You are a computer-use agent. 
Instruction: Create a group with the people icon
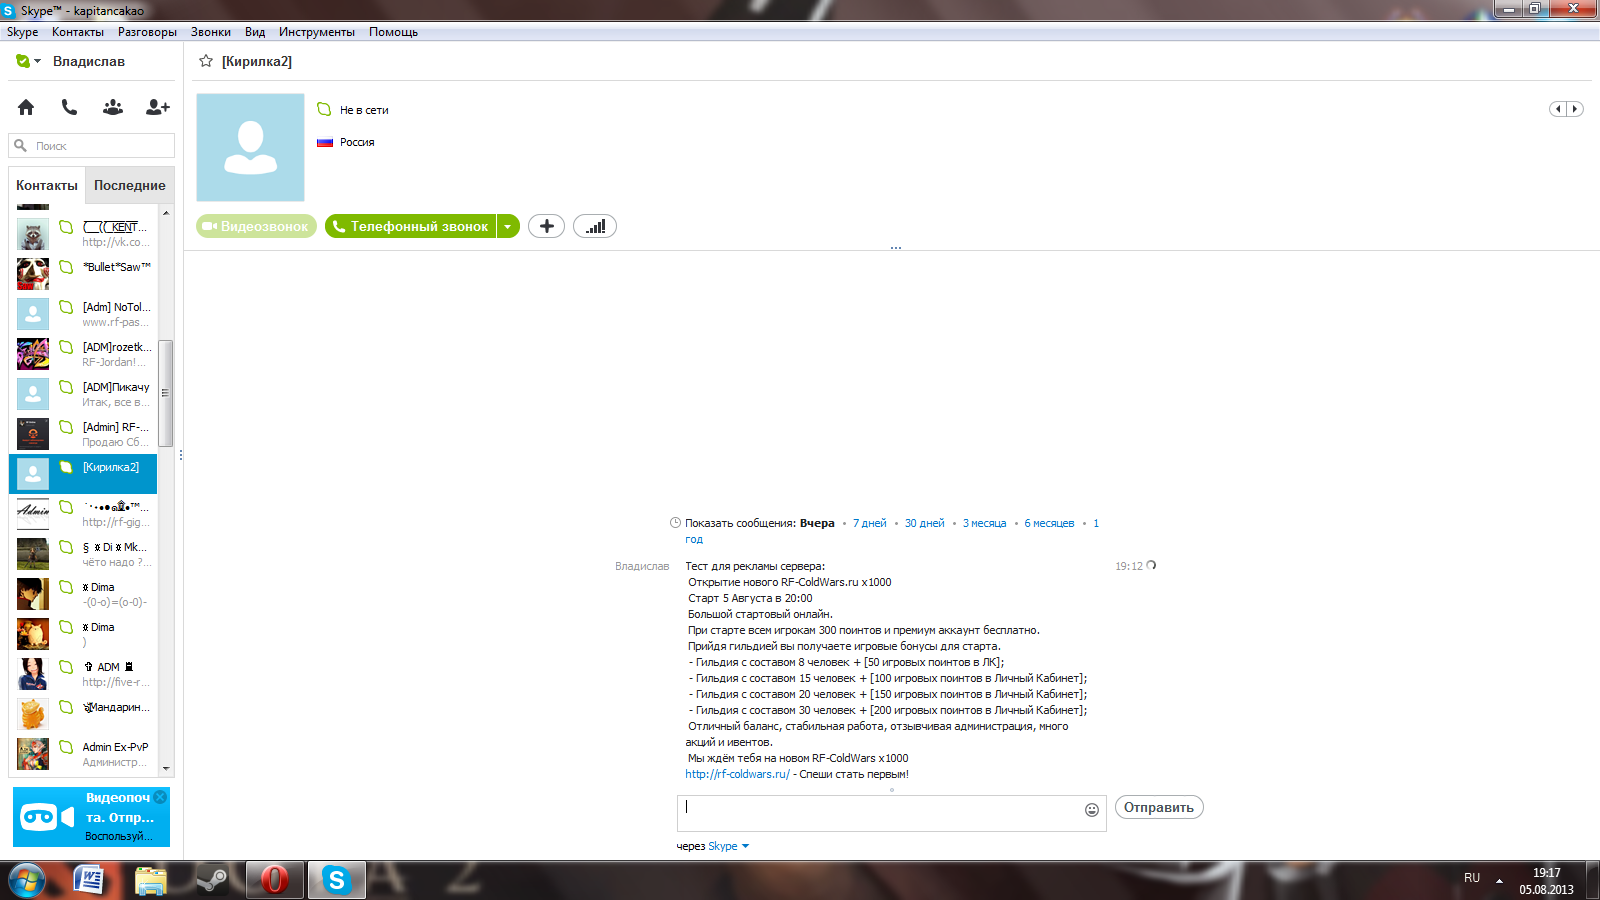pyautogui.click(x=113, y=107)
